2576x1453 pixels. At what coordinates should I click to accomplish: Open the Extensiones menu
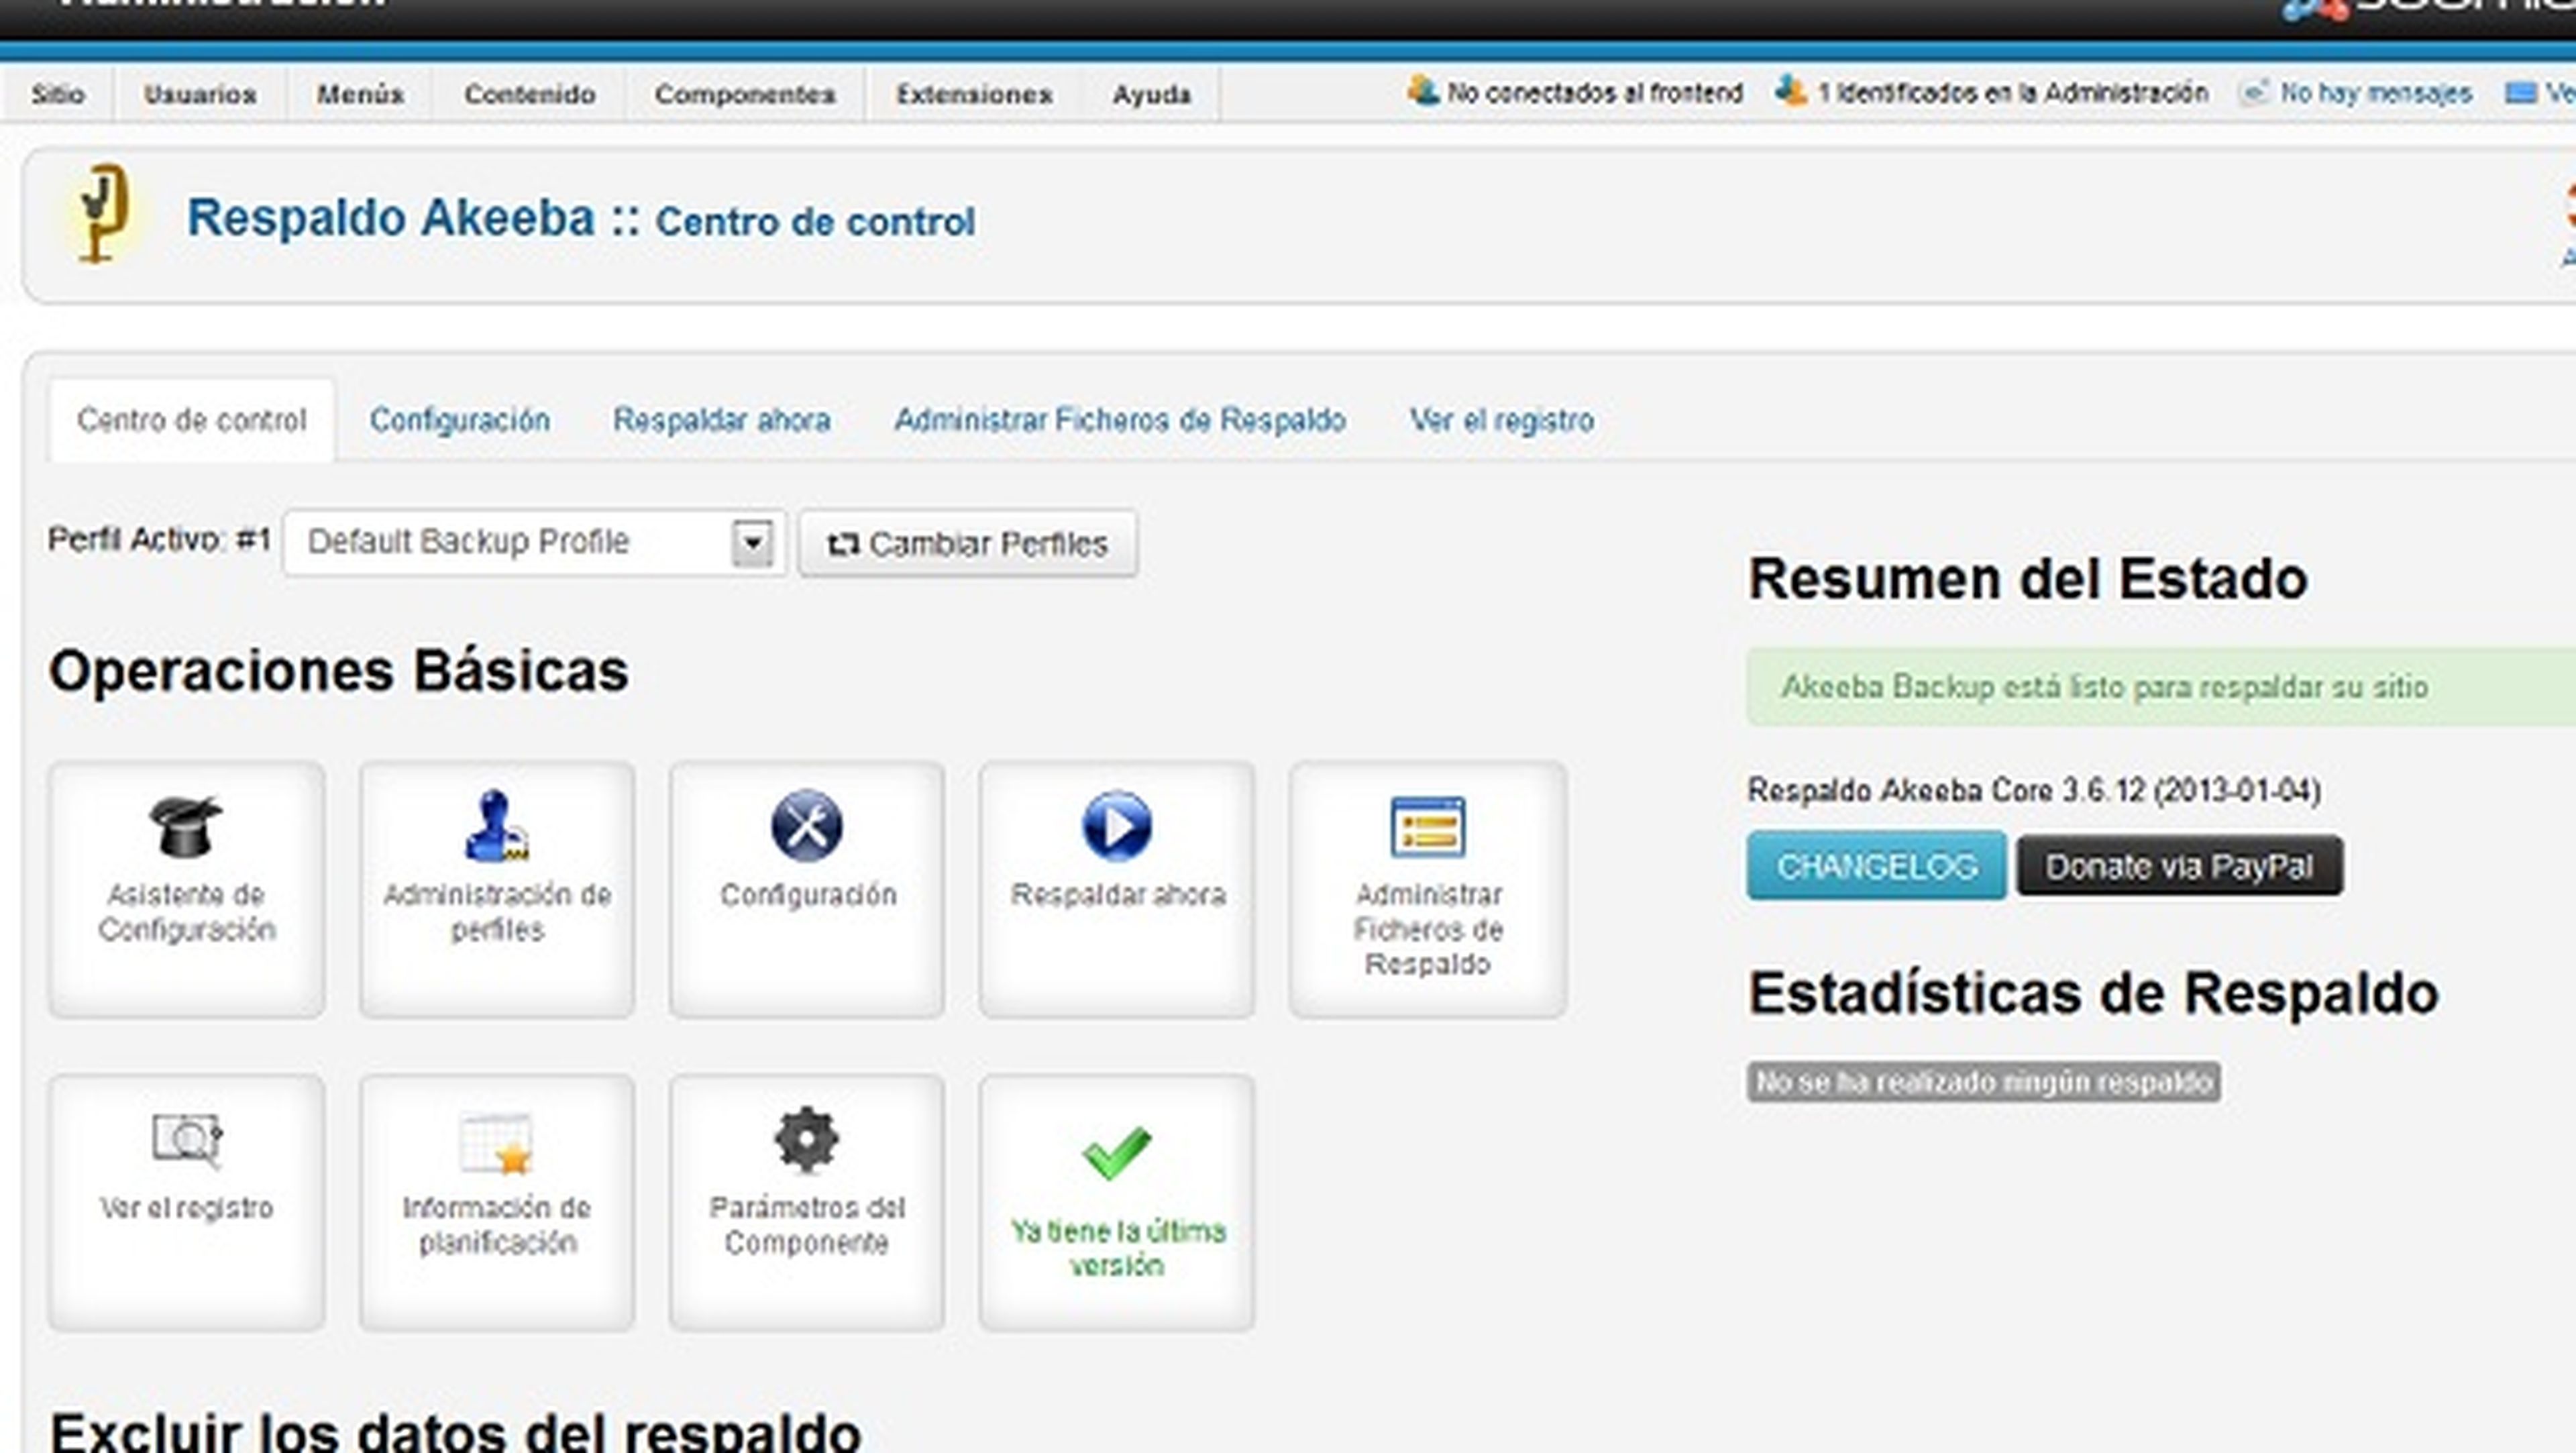coord(973,94)
